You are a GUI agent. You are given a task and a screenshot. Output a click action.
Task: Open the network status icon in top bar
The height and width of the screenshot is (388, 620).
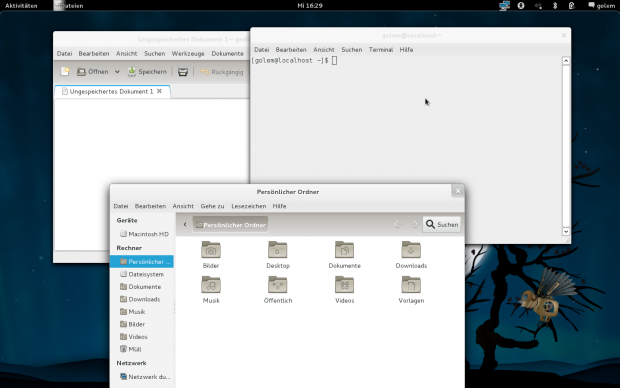[504, 6]
